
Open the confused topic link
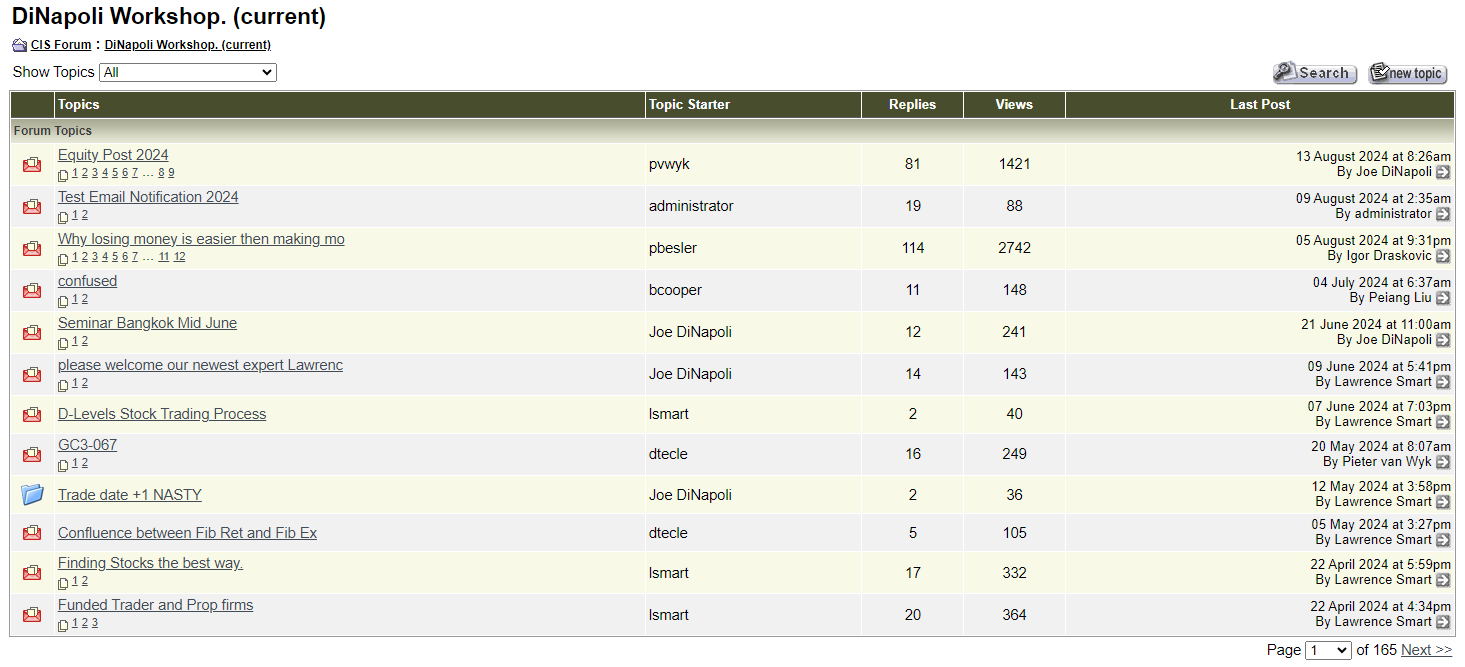point(87,281)
